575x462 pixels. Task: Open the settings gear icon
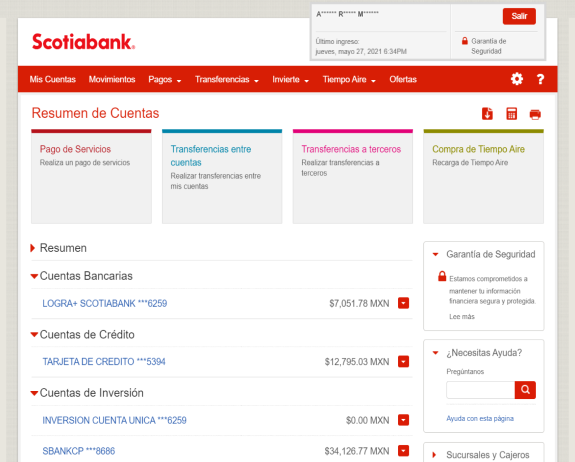[517, 79]
